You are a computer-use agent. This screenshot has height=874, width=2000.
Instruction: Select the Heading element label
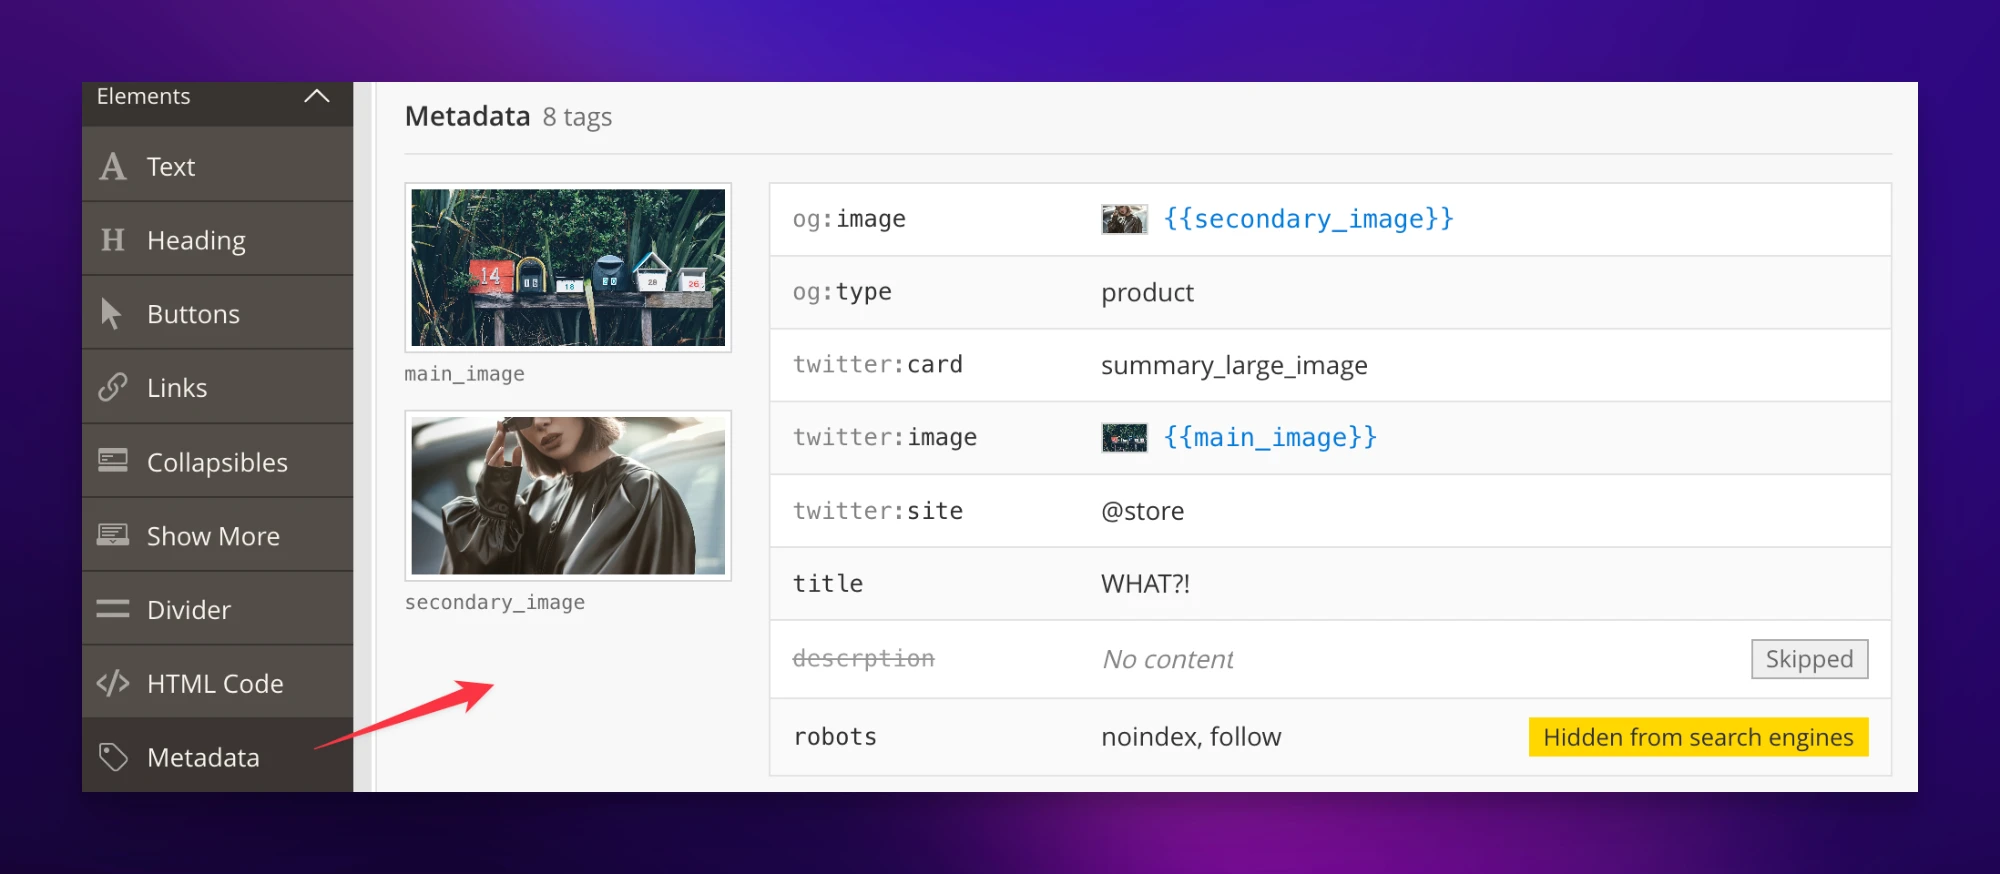click(x=196, y=241)
